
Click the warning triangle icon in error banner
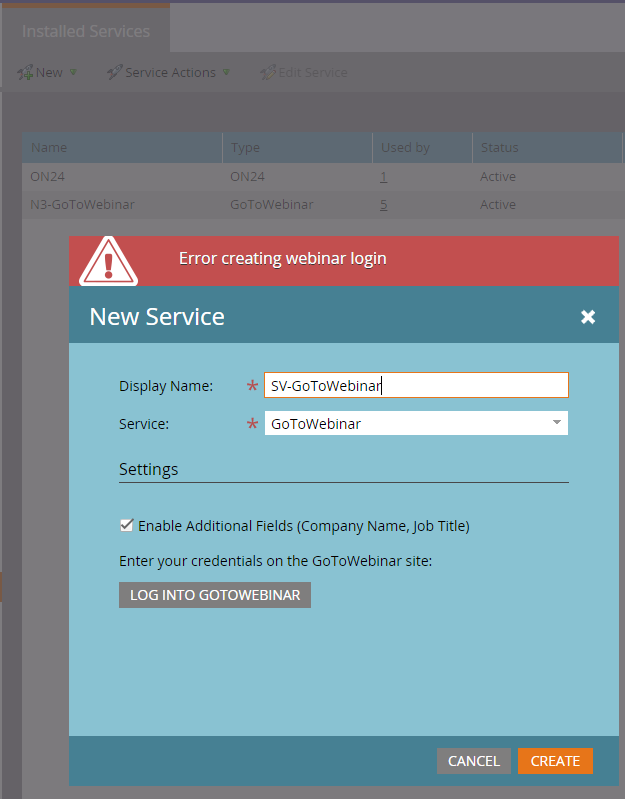pos(108,261)
